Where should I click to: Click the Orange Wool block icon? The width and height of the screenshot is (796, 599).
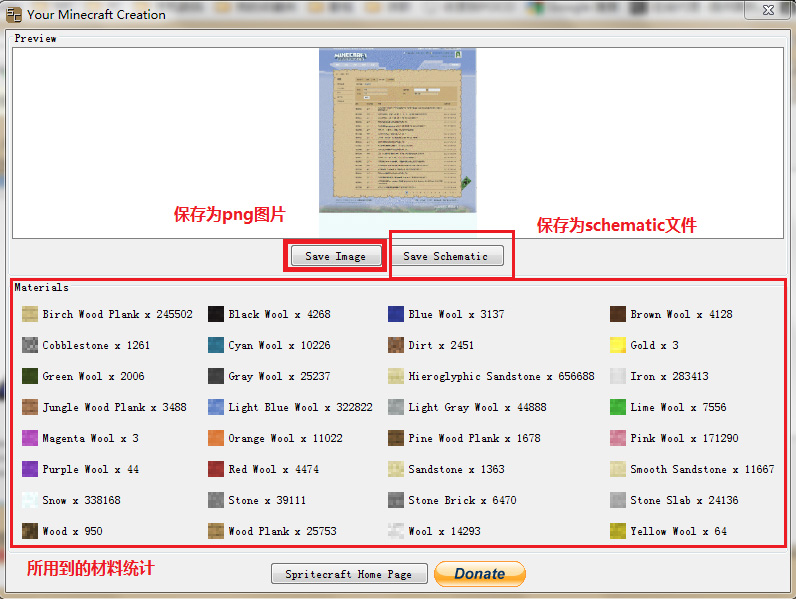(216, 438)
